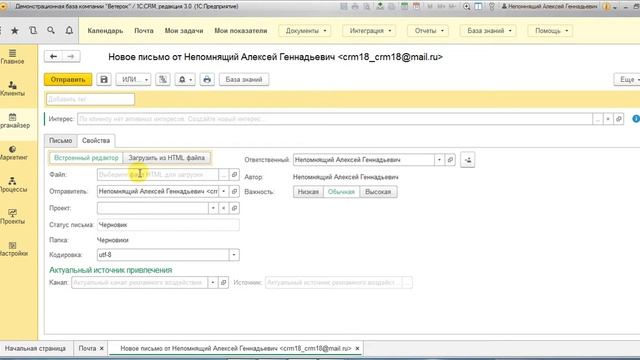
Task: Set importance to Обычная
Action: click(341, 191)
